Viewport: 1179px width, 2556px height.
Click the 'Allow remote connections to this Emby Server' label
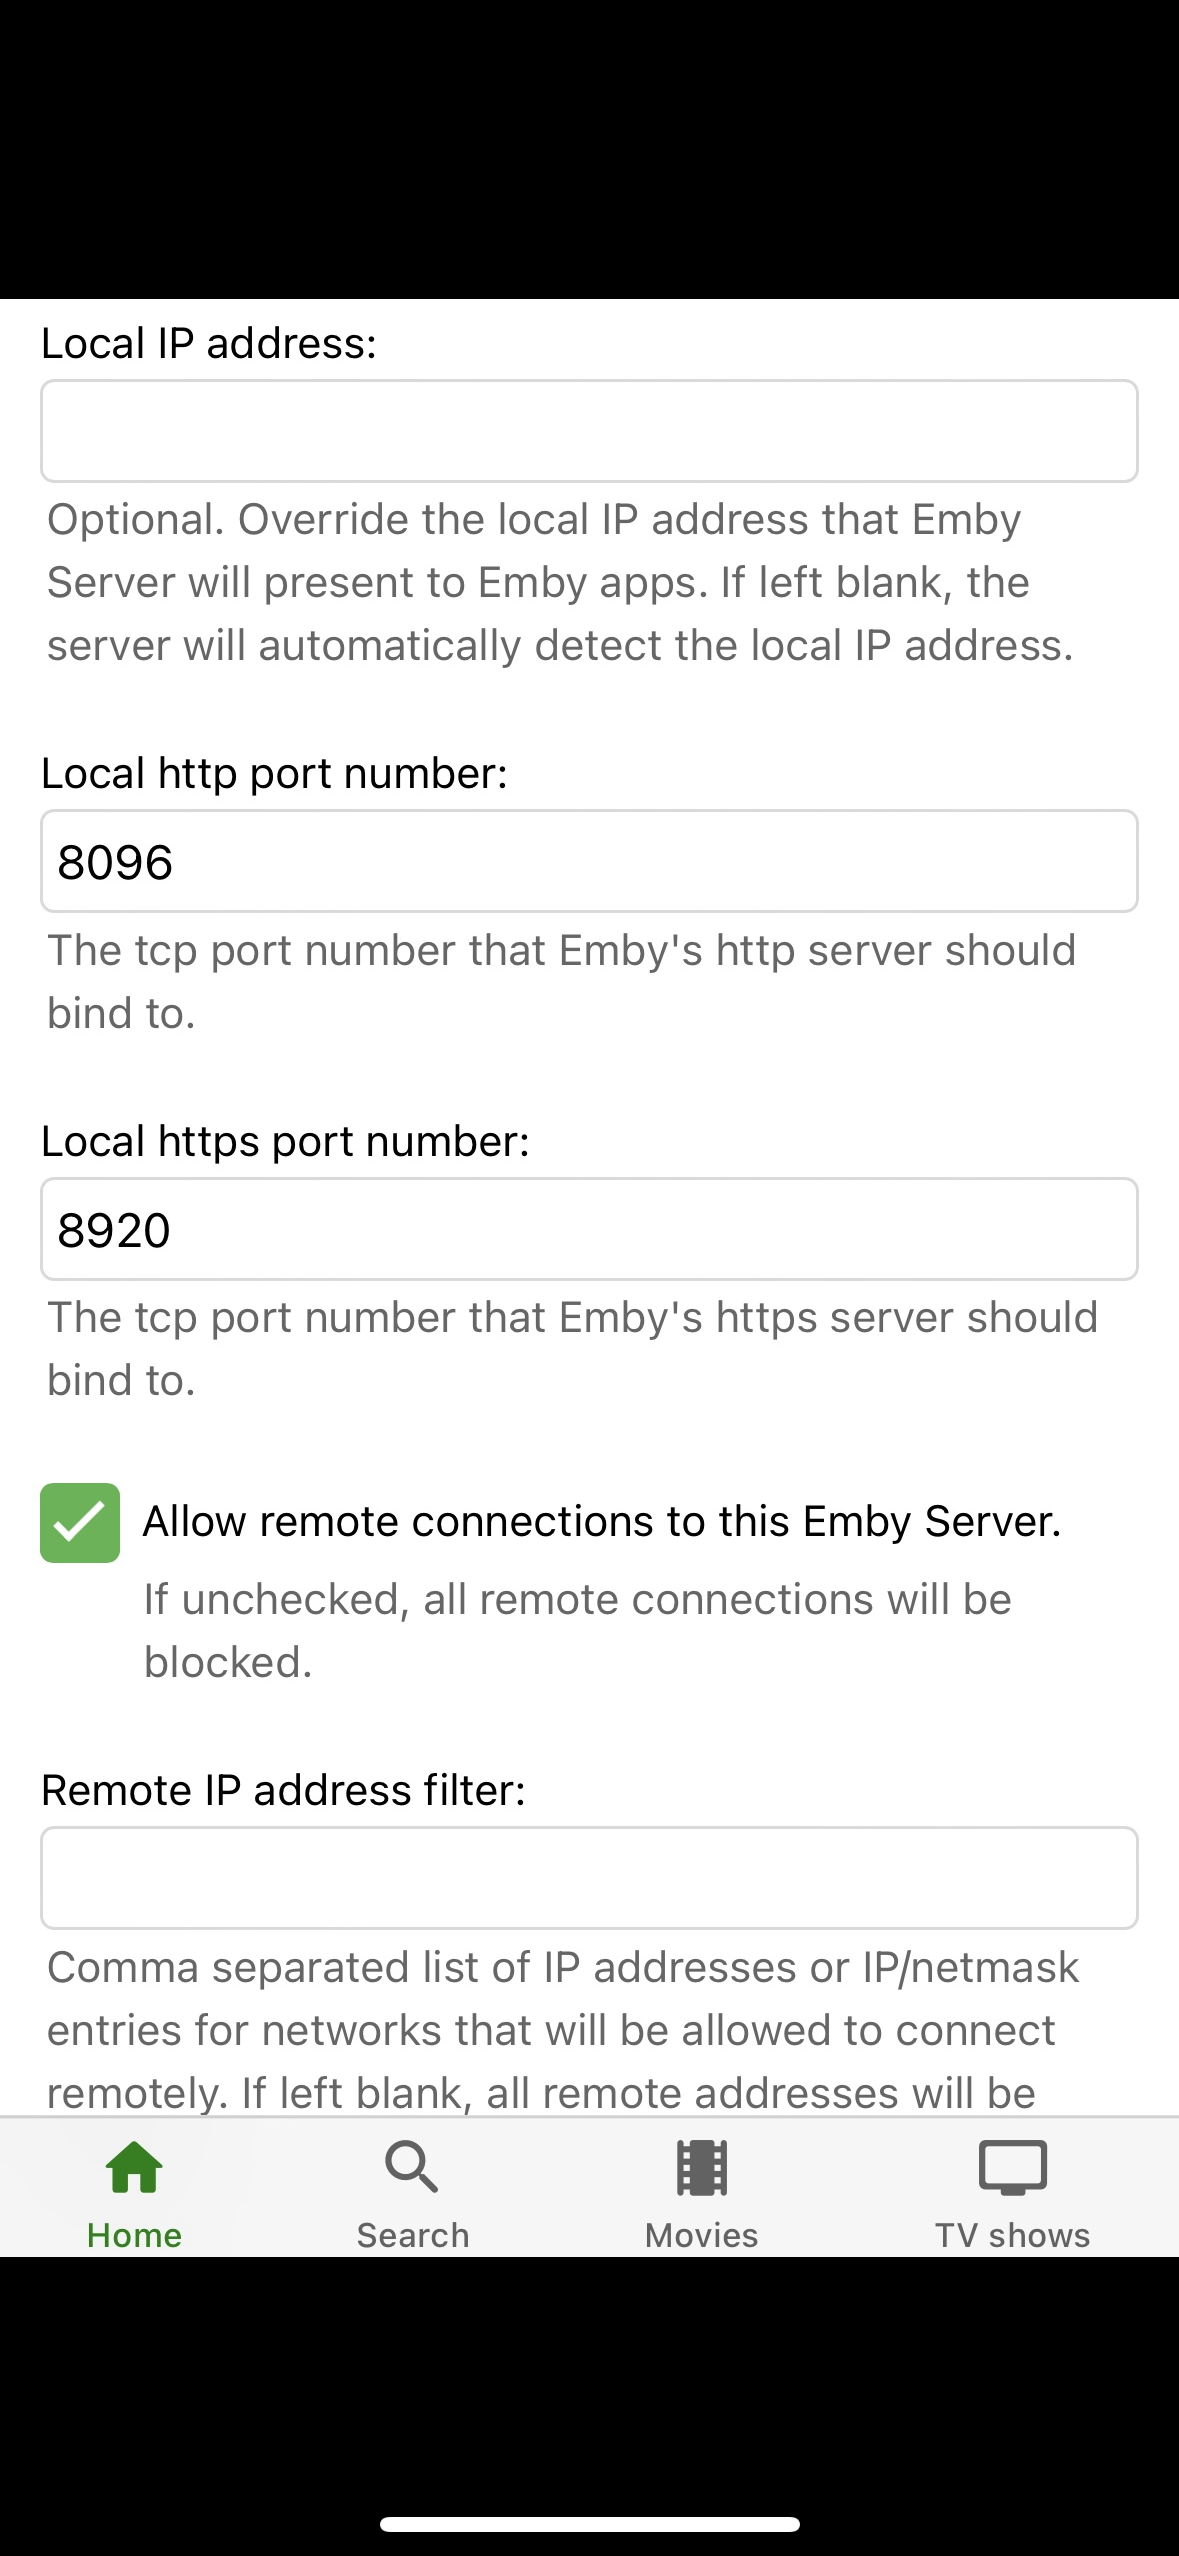click(601, 1521)
